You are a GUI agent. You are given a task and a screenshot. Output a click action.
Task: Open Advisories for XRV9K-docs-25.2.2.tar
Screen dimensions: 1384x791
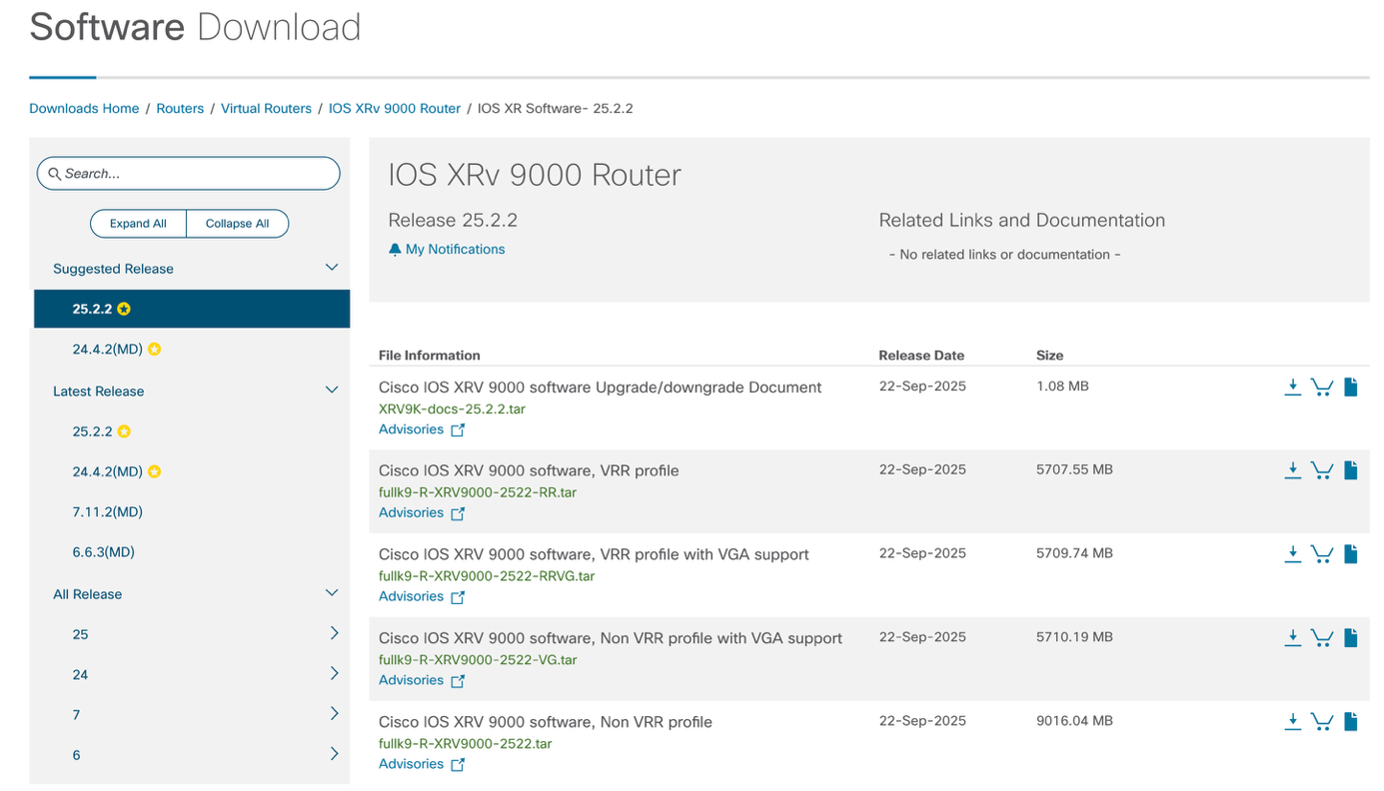click(x=411, y=429)
